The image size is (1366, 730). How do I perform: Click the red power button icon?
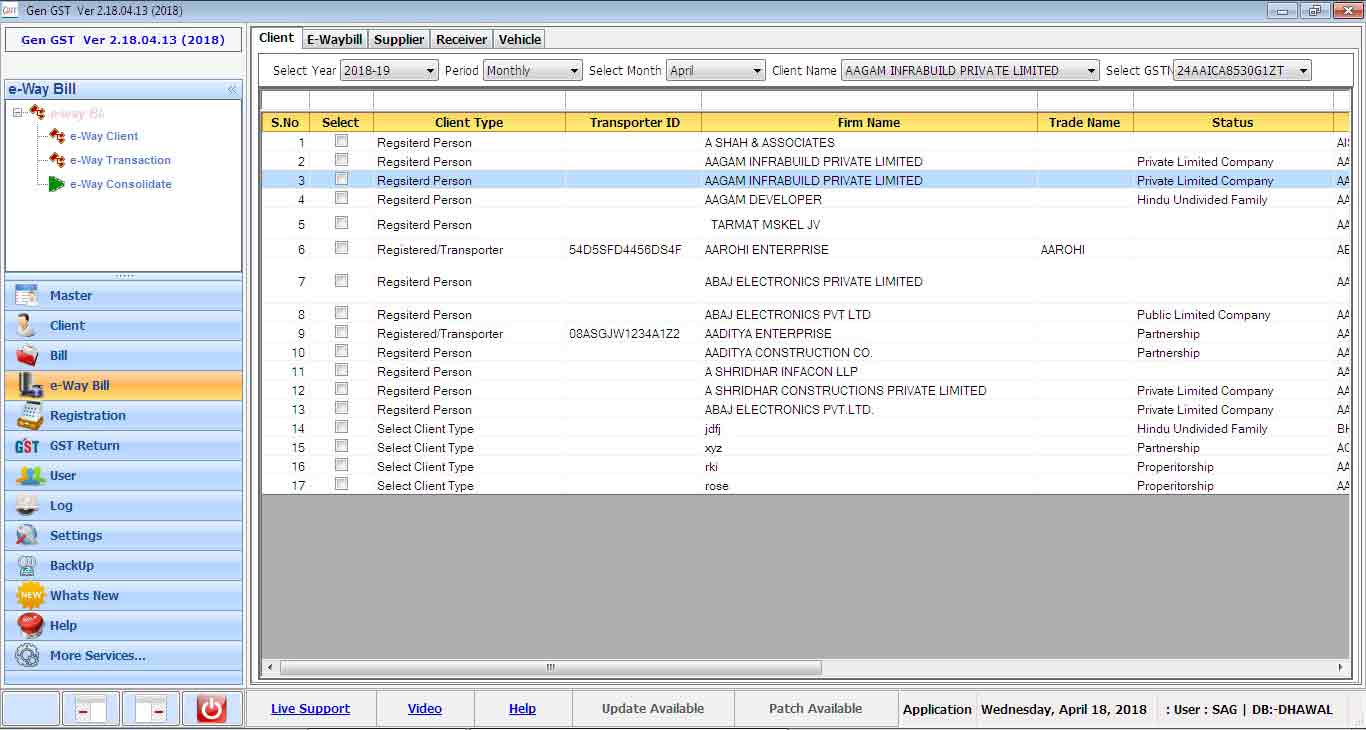[211, 709]
